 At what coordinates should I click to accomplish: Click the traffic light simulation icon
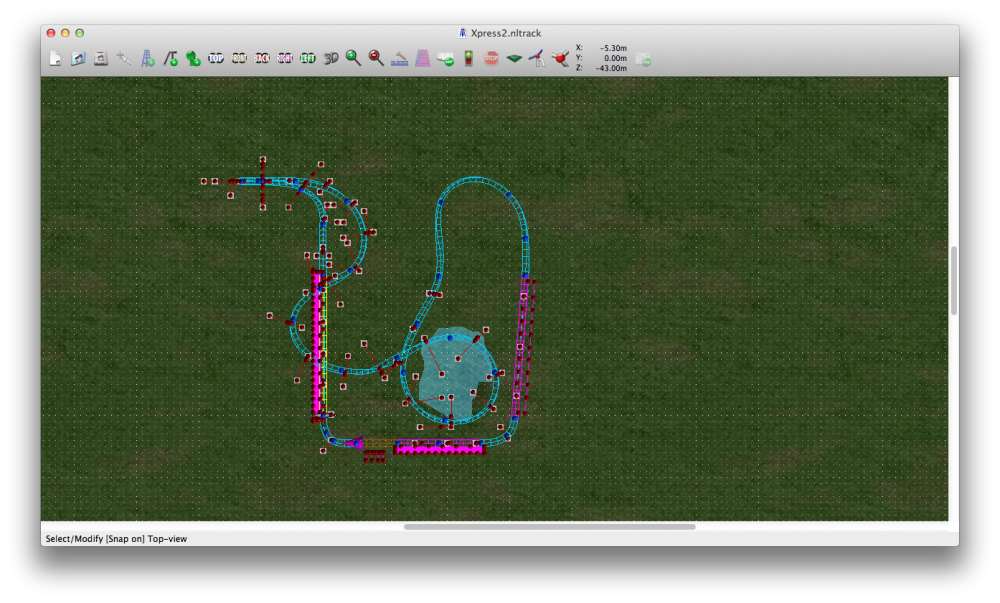[x=468, y=59]
